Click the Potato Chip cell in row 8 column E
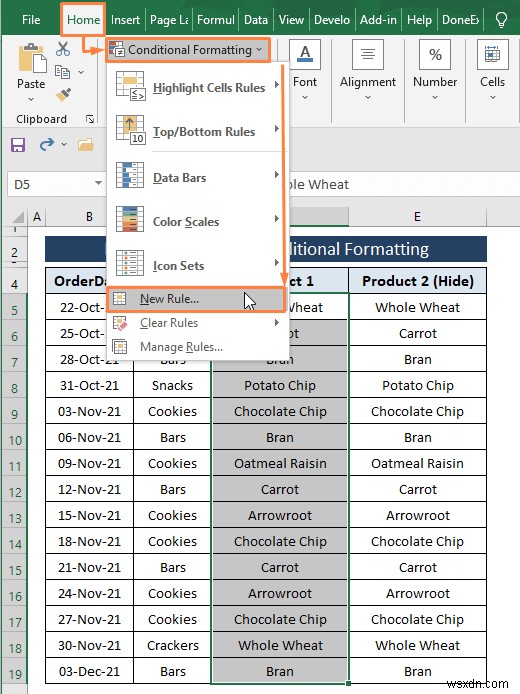Screen dimensions: 520x694 point(418,386)
